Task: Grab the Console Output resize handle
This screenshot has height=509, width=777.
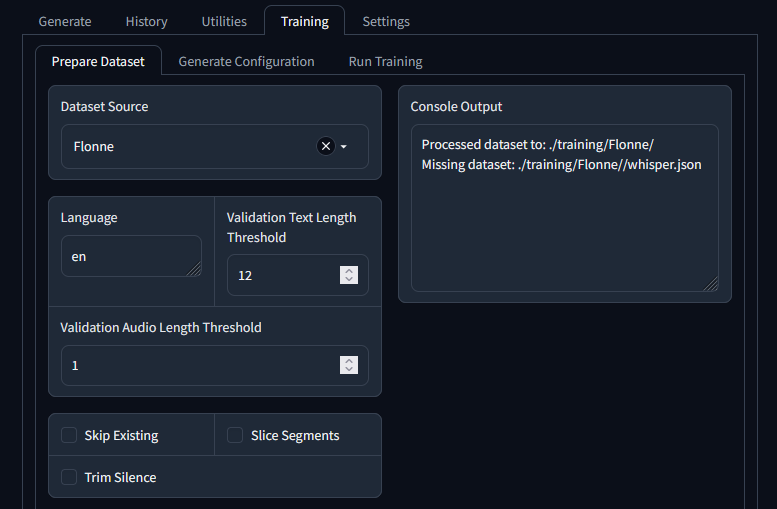Action: pos(711,284)
